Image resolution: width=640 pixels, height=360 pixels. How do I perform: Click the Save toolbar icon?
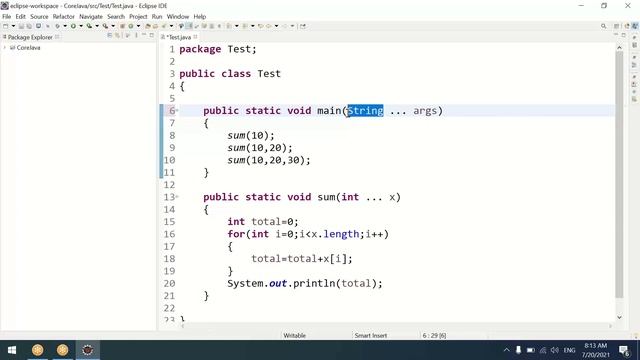(x=21, y=26)
